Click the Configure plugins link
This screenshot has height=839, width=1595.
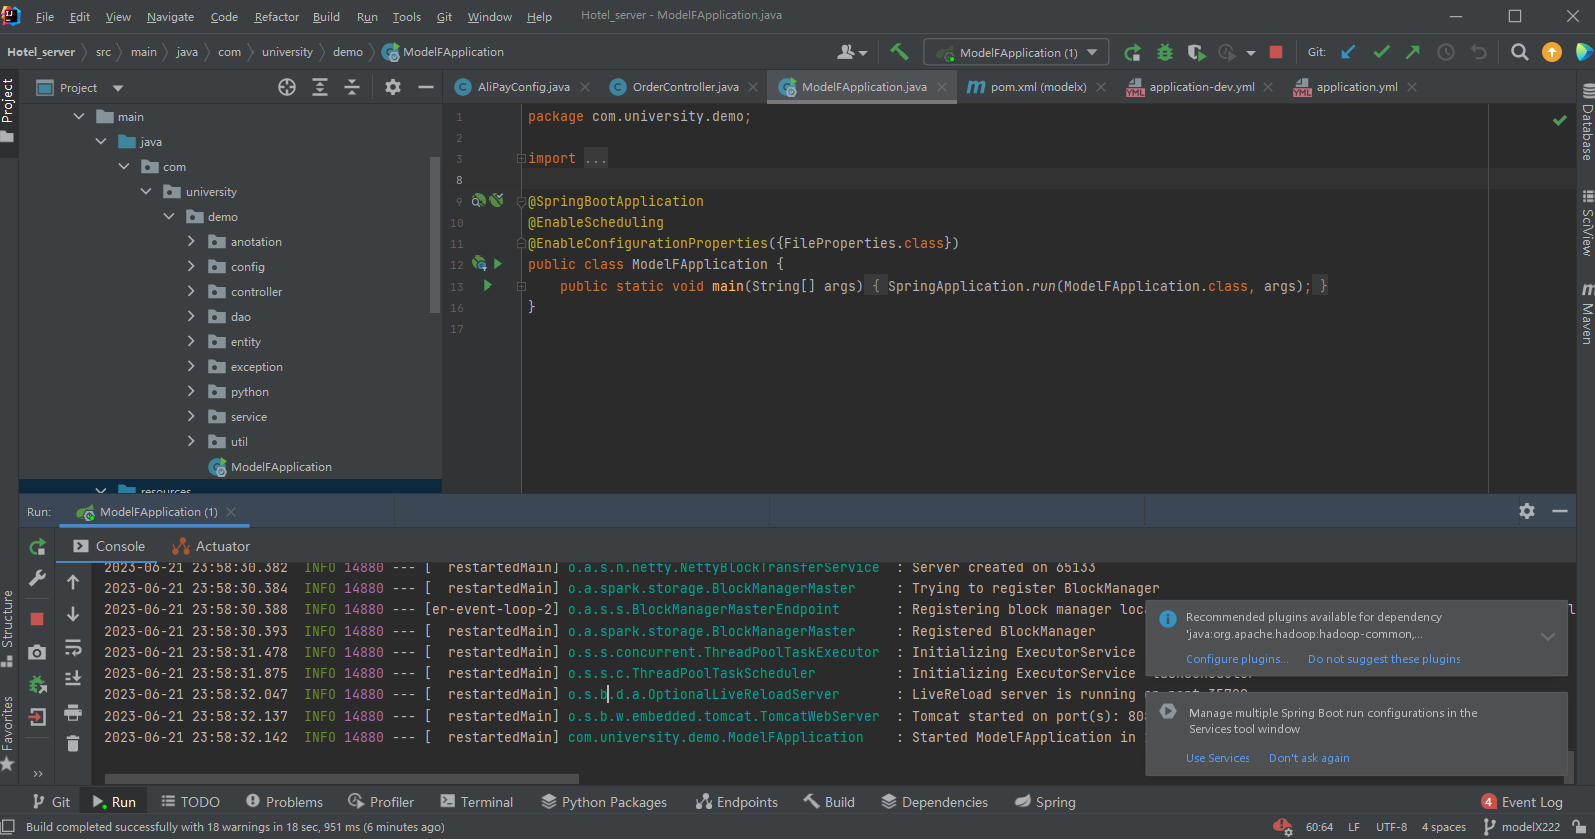pos(1236,659)
